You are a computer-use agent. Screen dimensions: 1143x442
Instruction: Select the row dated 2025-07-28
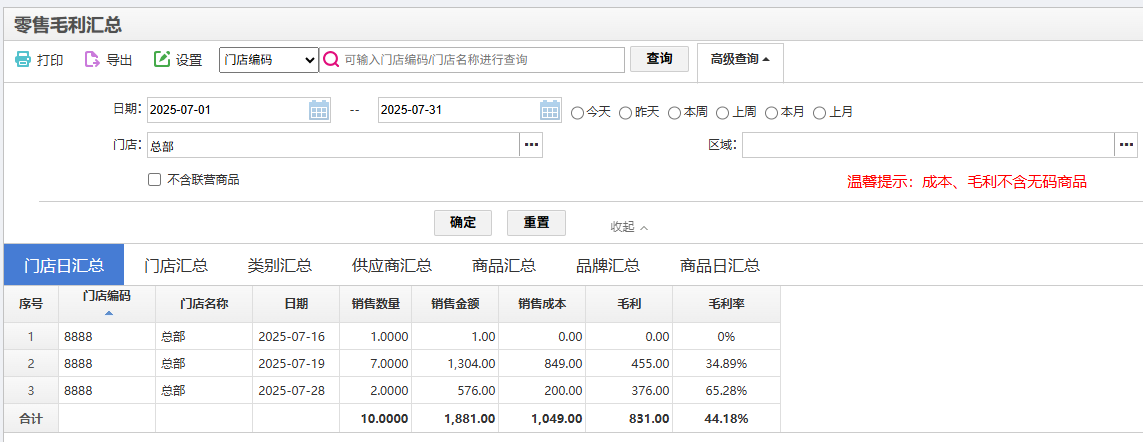[x=392, y=390]
